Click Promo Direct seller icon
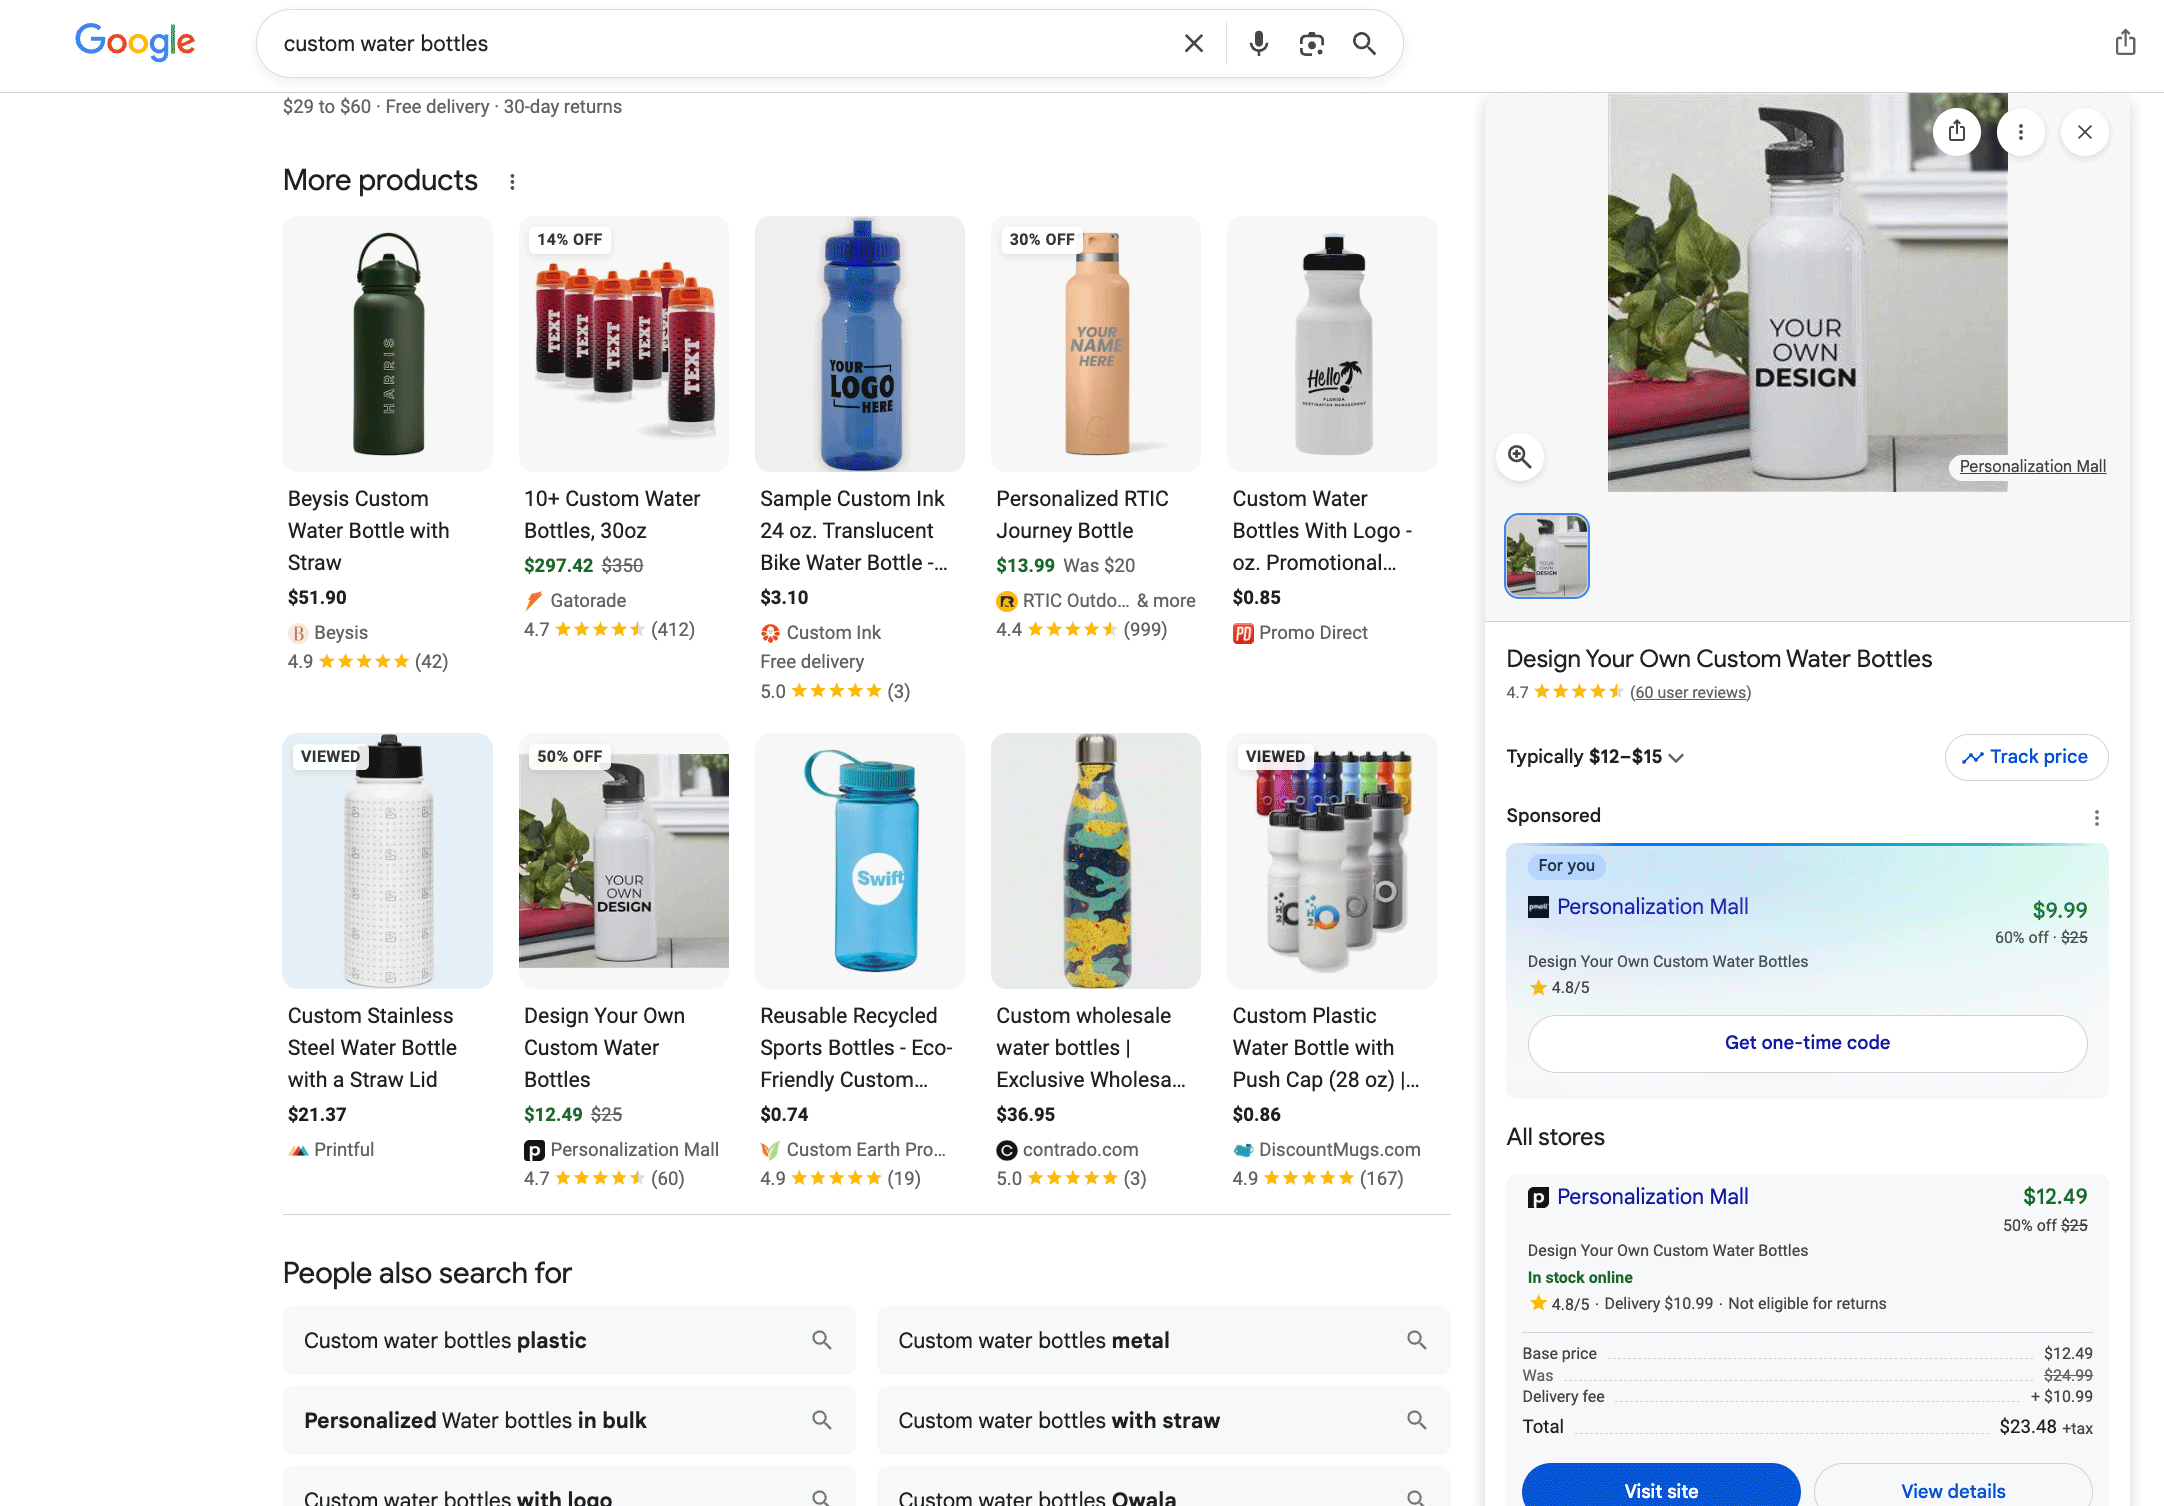The width and height of the screenshot is (2164, 1506). [1243, 633]
